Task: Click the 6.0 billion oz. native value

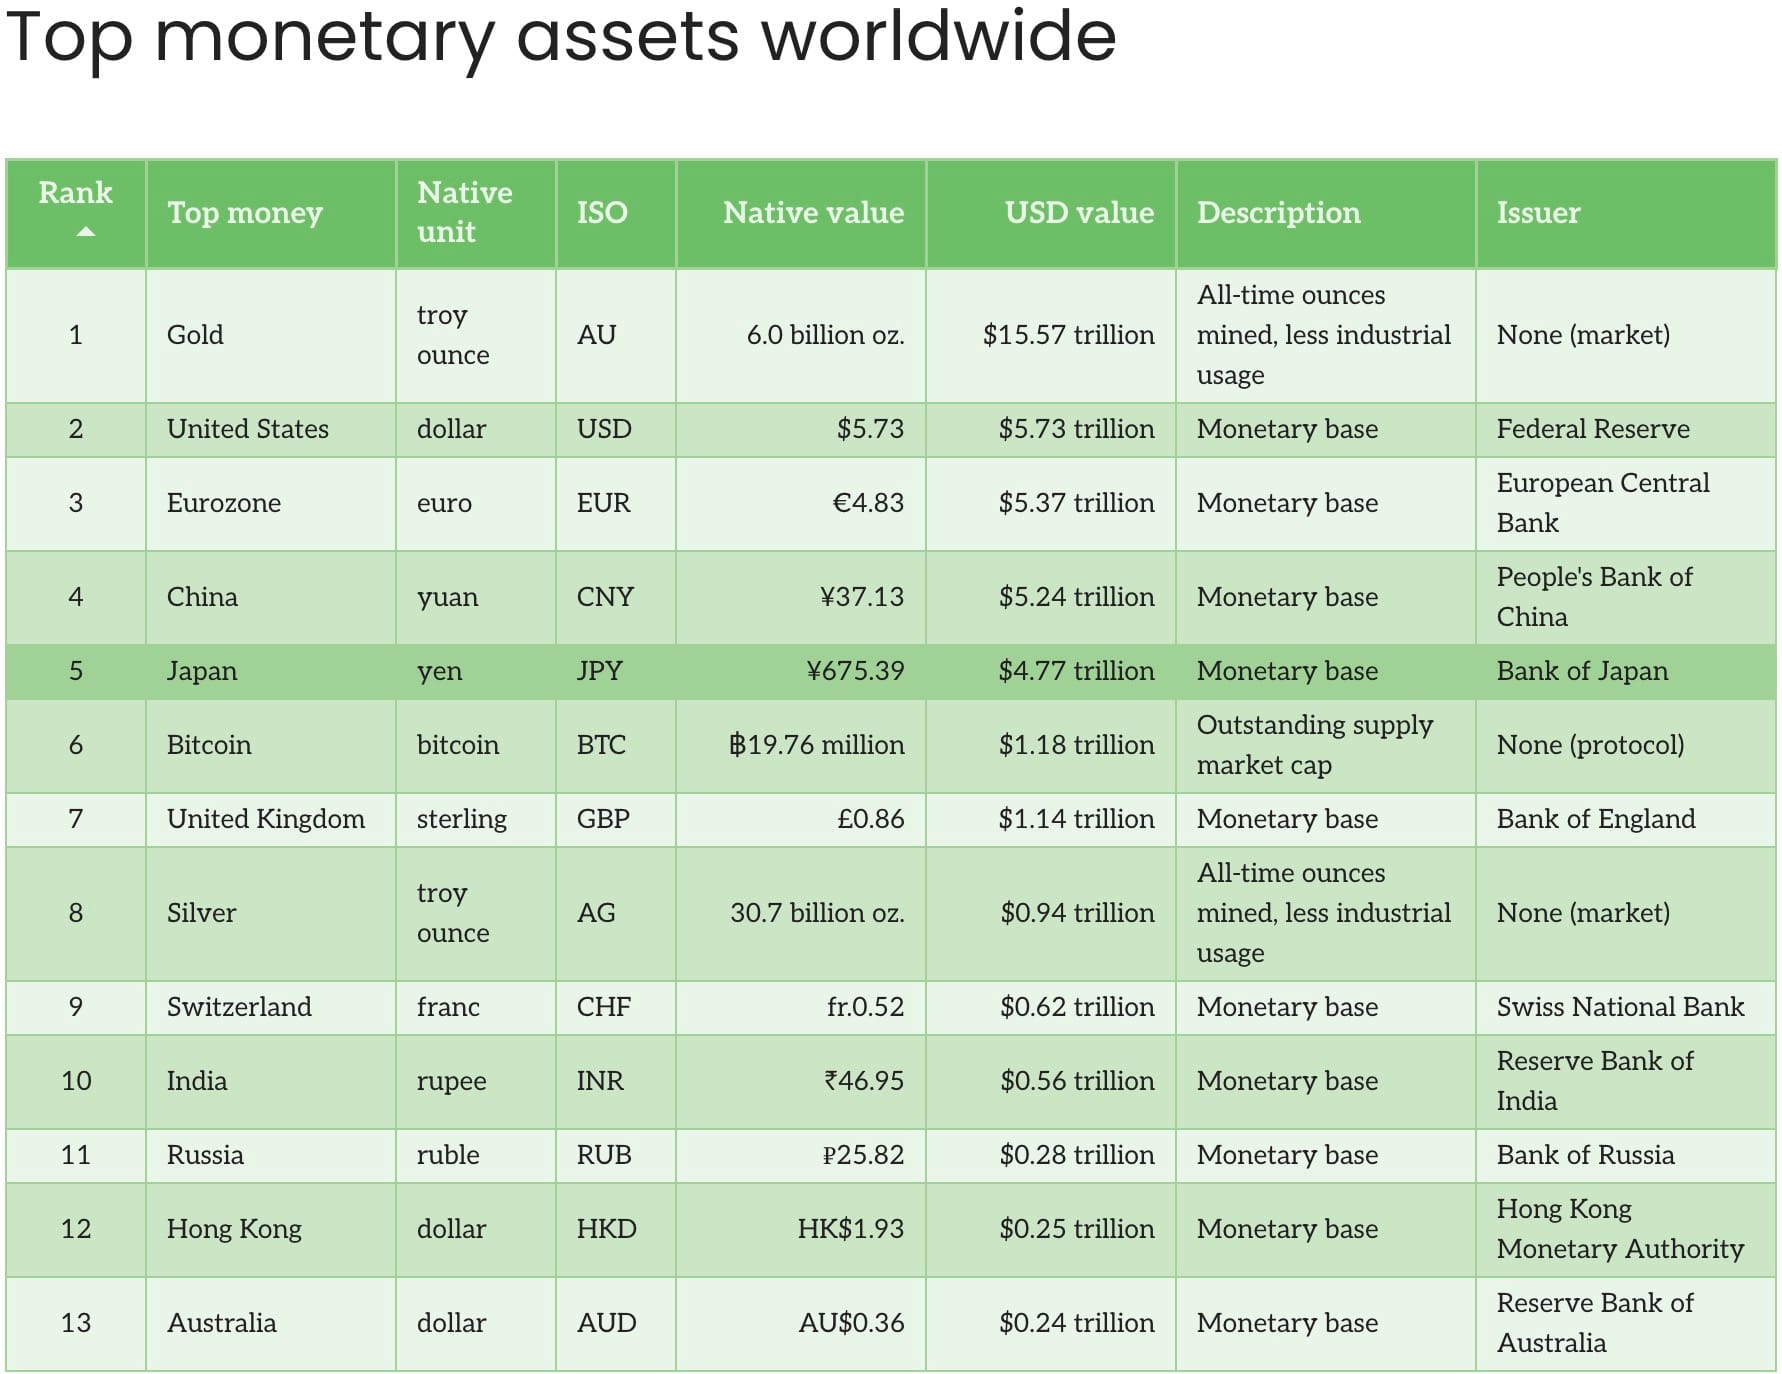Action: pyautogui.click(x=825, y=335)
